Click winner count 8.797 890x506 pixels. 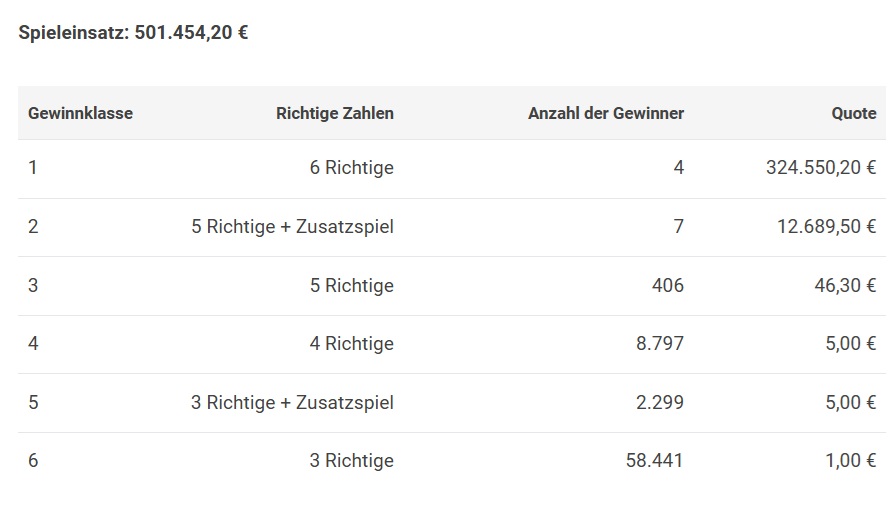[x=660, y=344]
